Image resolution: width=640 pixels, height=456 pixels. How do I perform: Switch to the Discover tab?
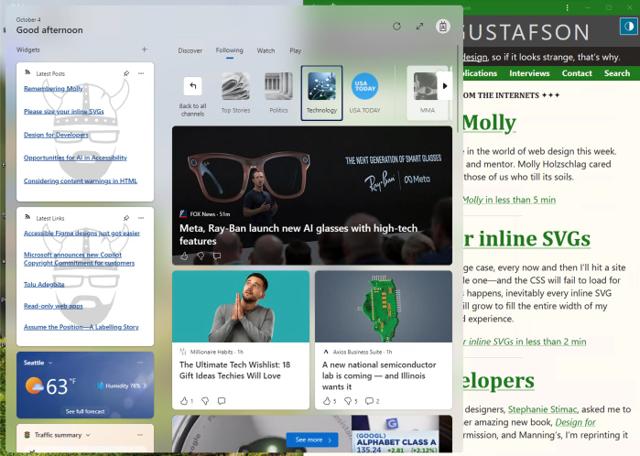[x=190, y=50]
